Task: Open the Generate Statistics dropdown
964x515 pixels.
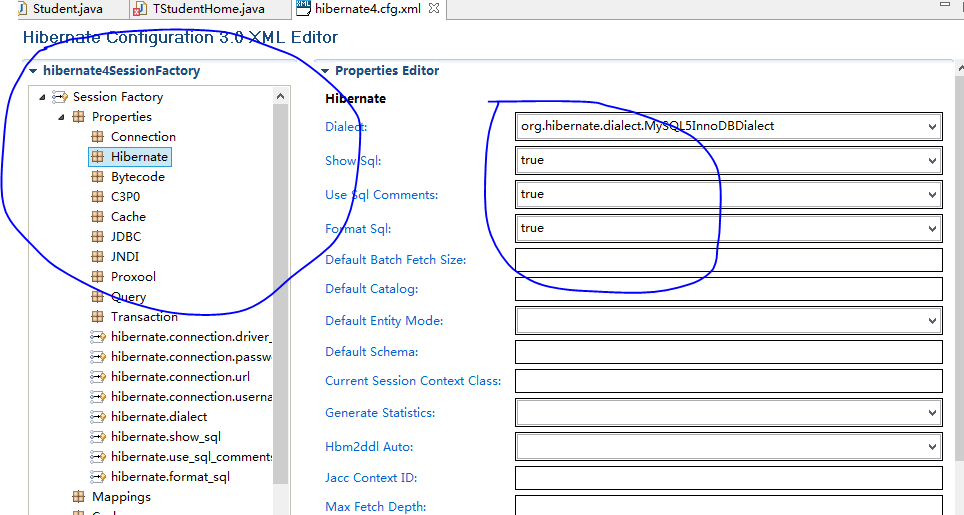Action: pyautogui.click(x=932, y=413)
